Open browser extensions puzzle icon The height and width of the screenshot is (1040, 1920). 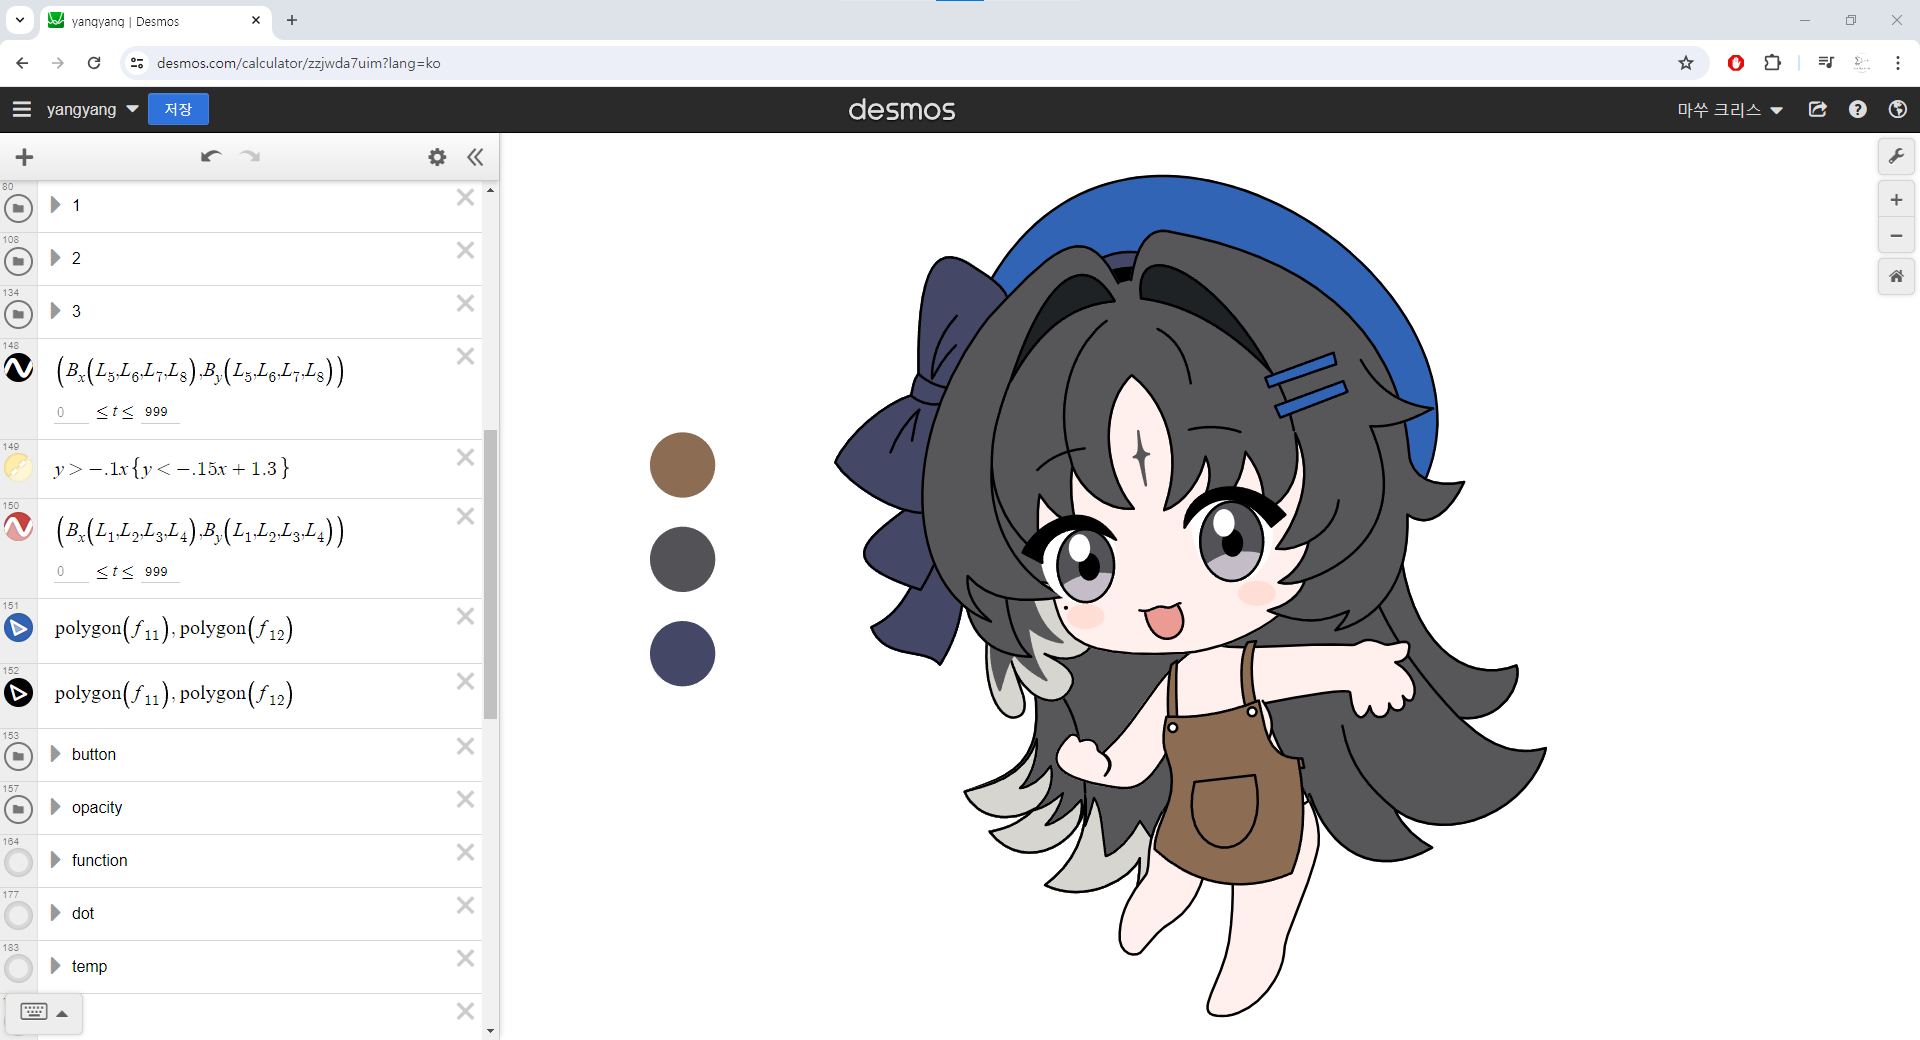coord(1772,63)
